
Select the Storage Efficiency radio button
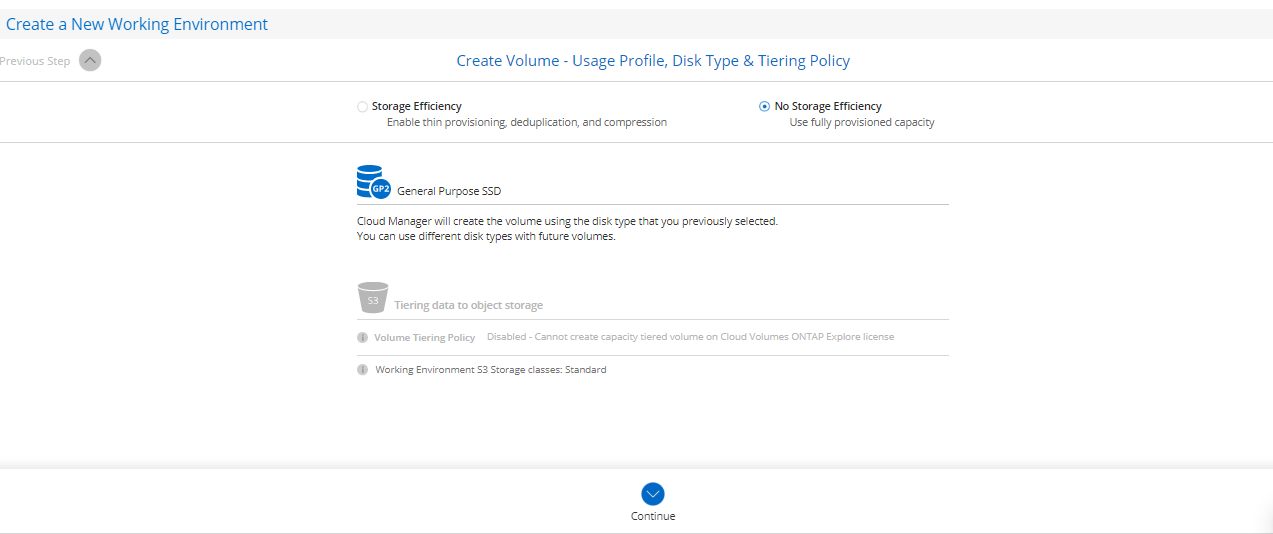coord(362,106)
